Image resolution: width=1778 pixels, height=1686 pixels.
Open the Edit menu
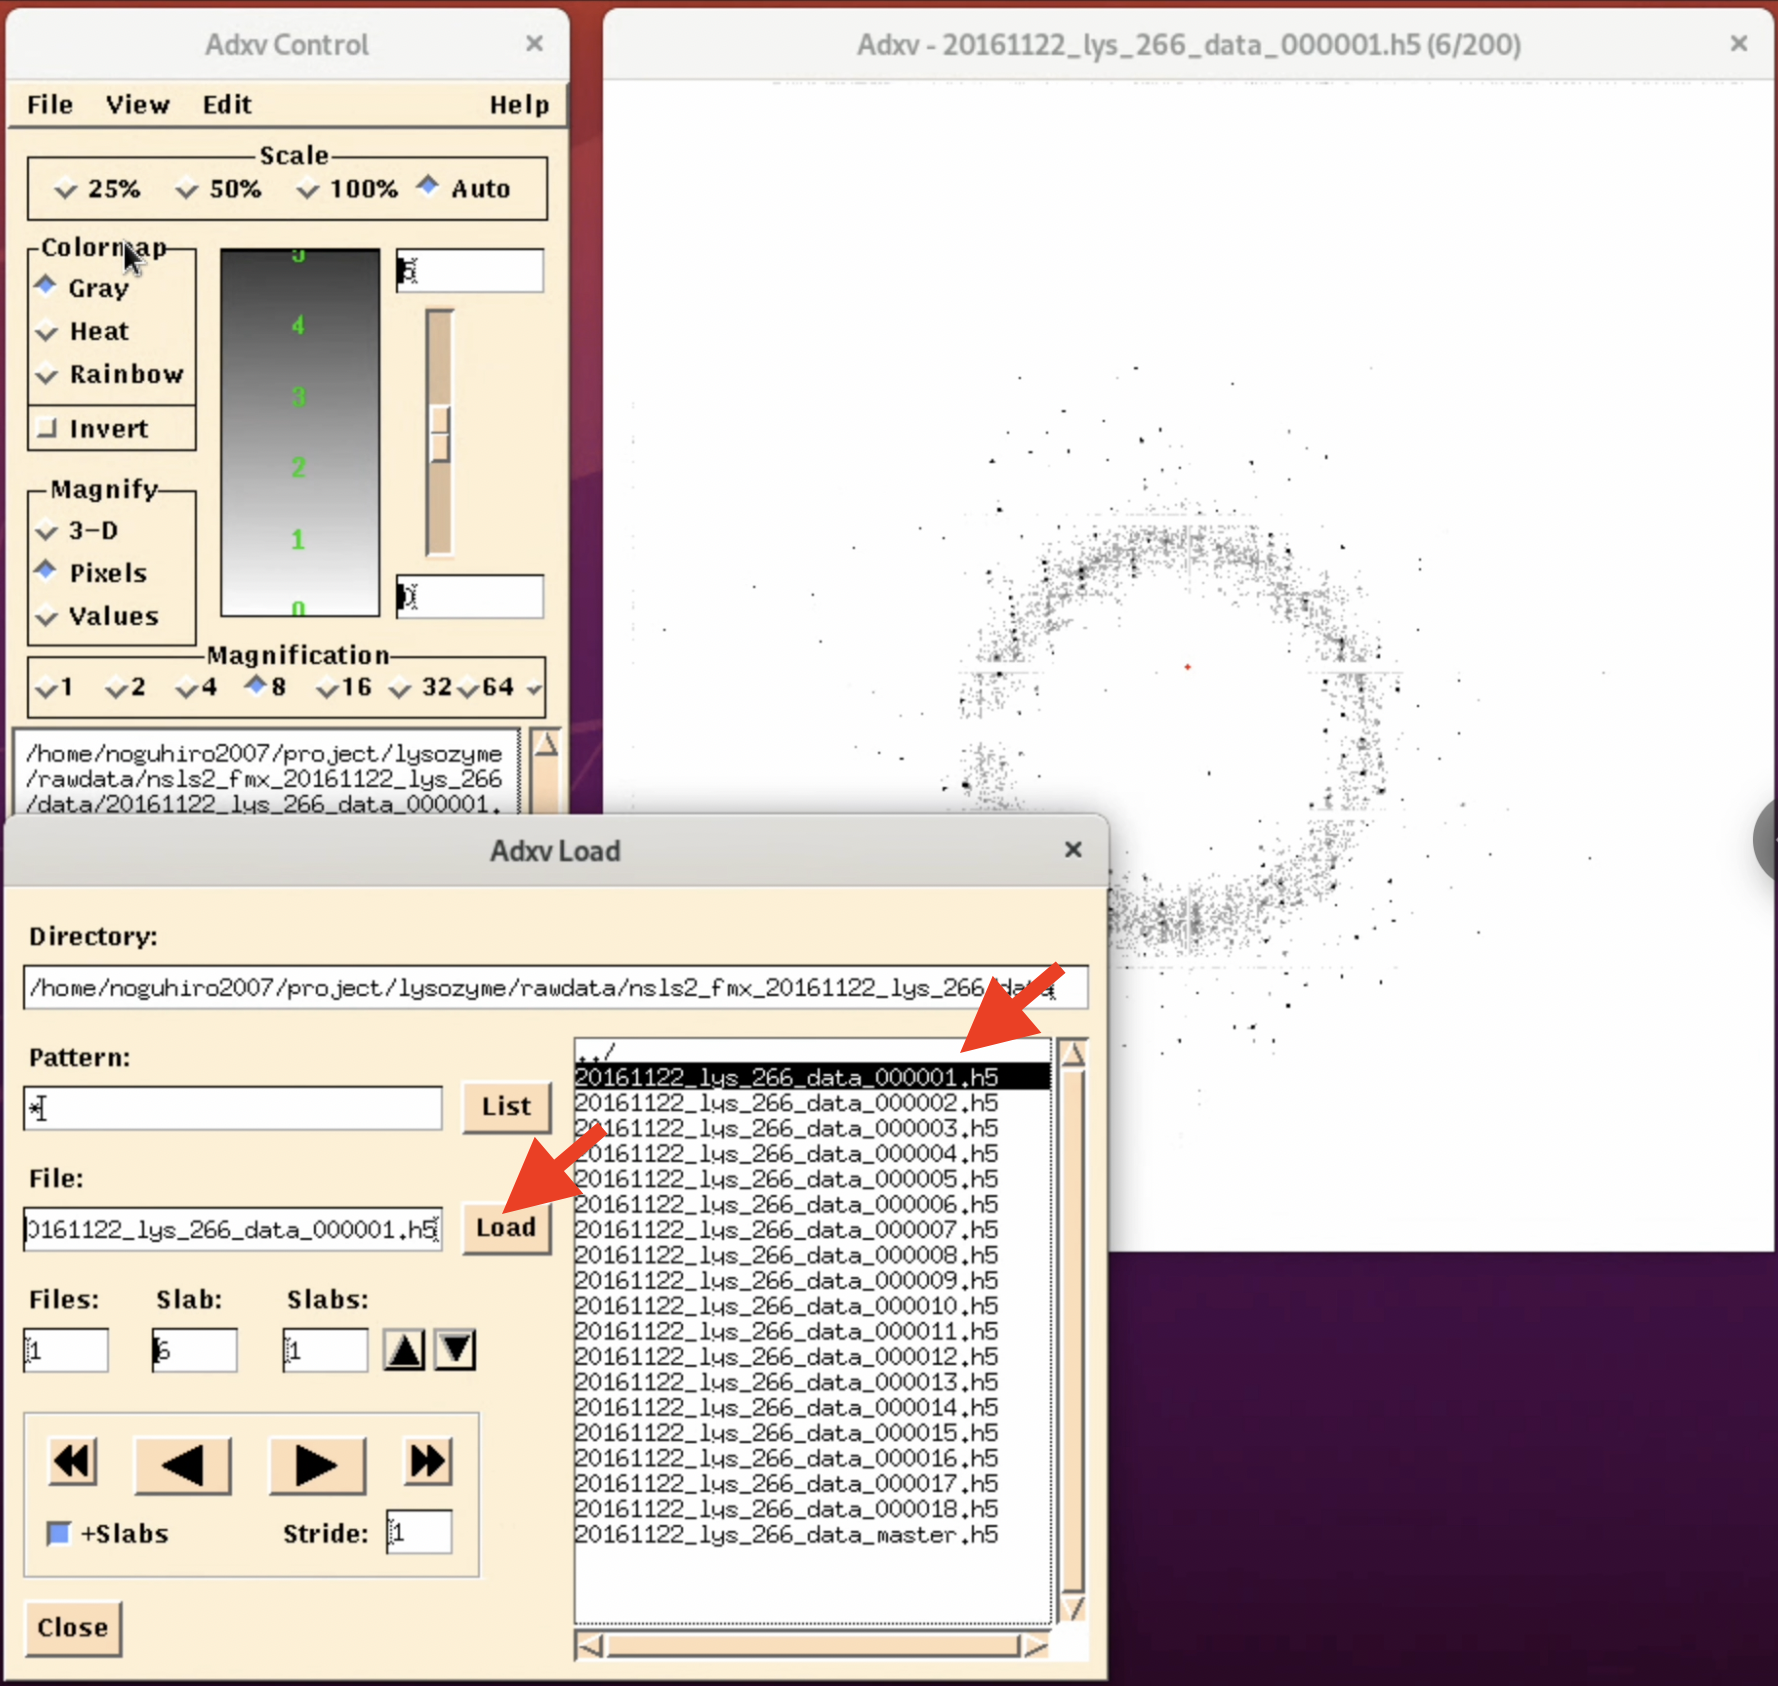(x=227, y=104)
